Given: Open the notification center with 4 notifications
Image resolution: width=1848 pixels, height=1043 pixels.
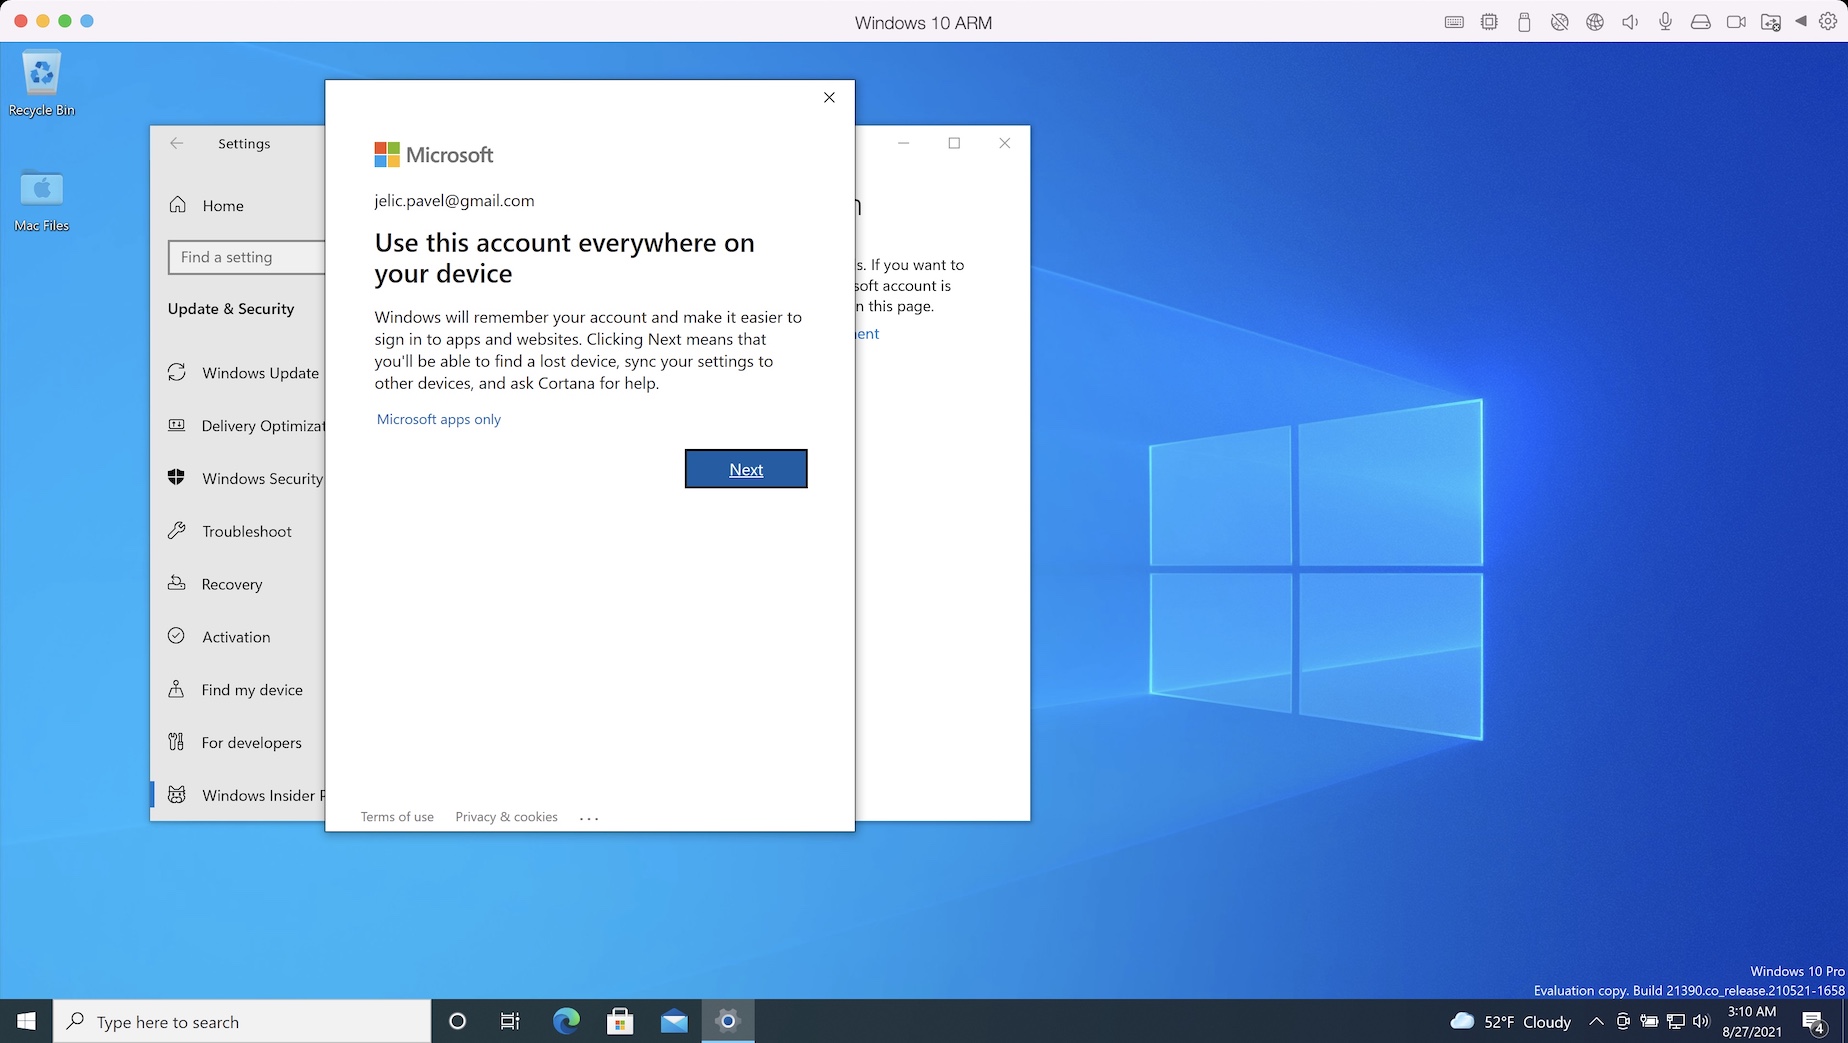Looking at the screenshot, I should point(1814,1022).
